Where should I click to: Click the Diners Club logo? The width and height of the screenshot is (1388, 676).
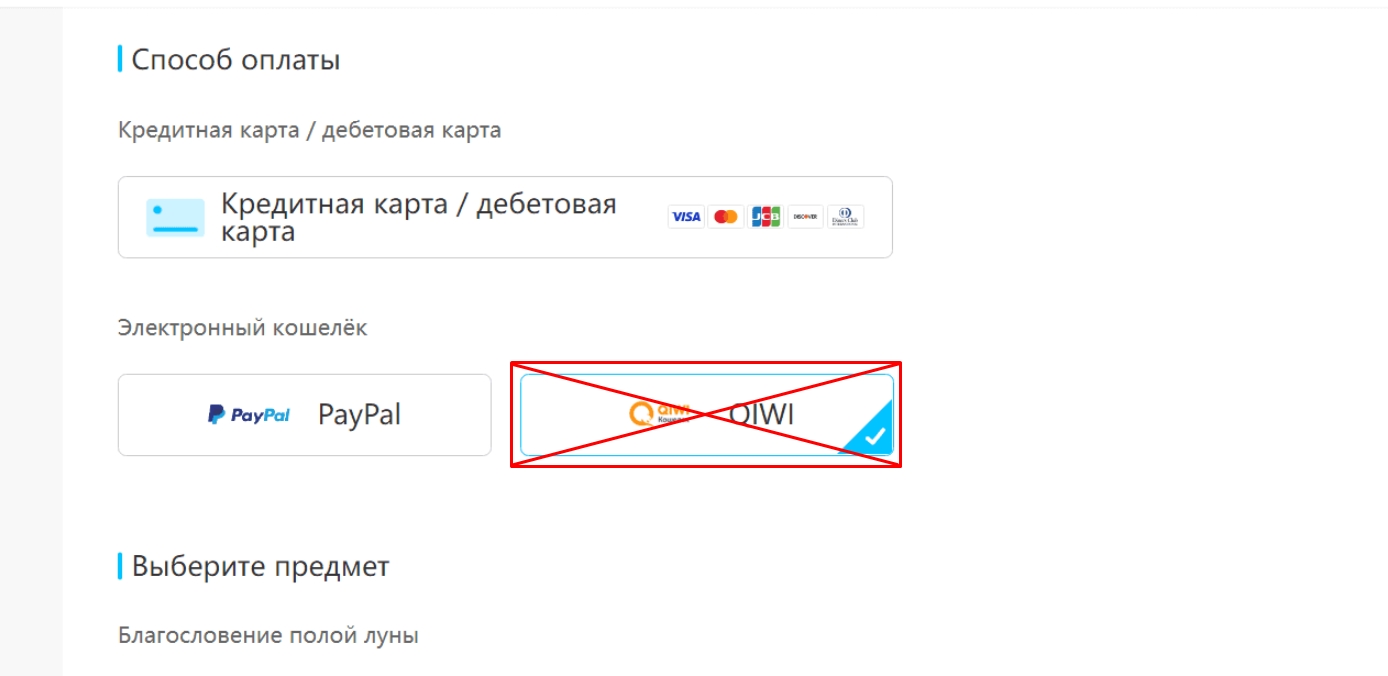846,217
